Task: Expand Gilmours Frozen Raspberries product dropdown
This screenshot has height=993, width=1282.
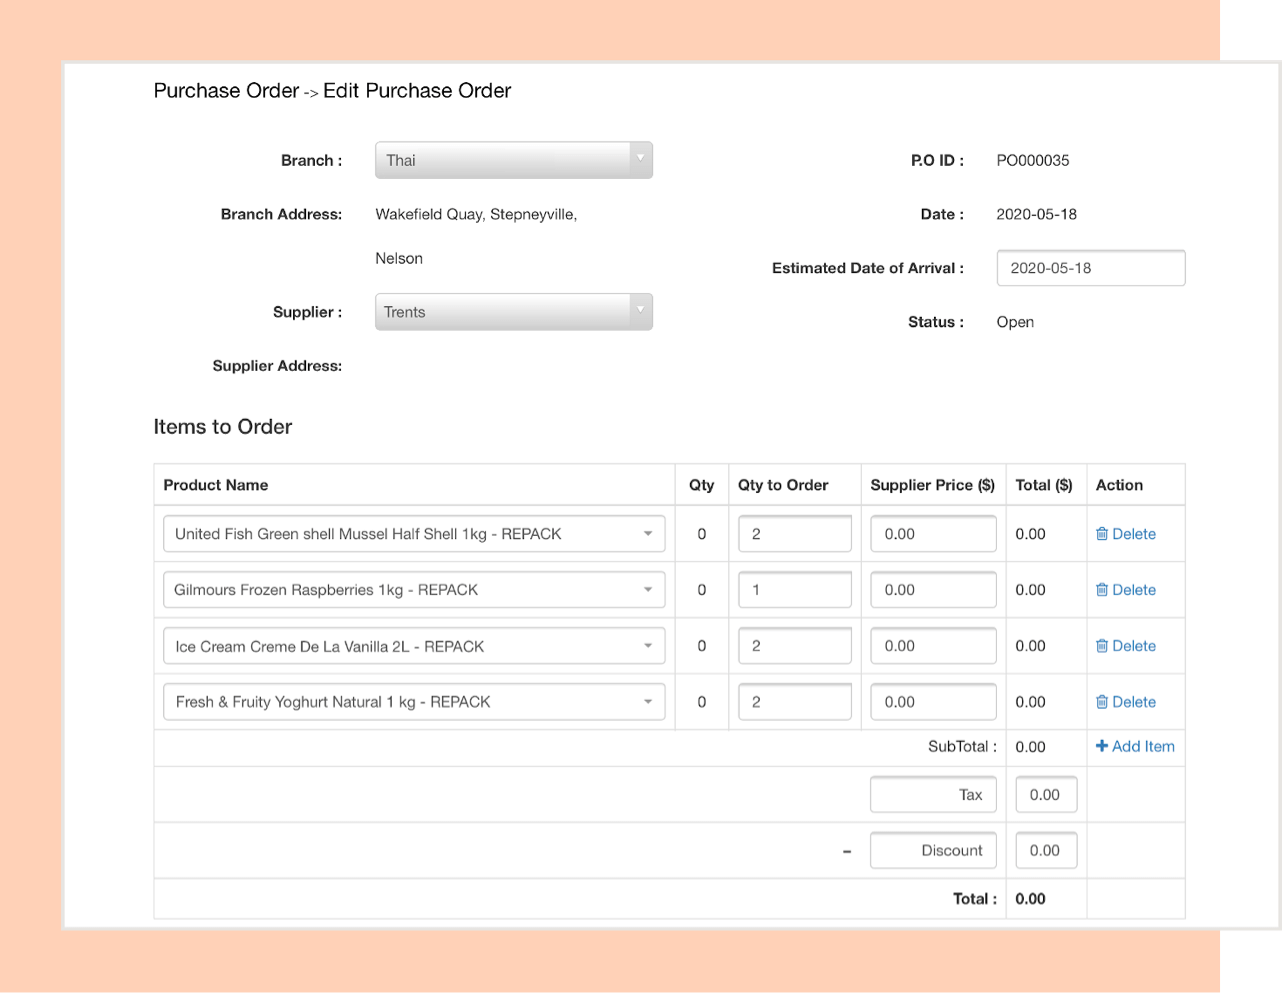Action: [415, 590]
